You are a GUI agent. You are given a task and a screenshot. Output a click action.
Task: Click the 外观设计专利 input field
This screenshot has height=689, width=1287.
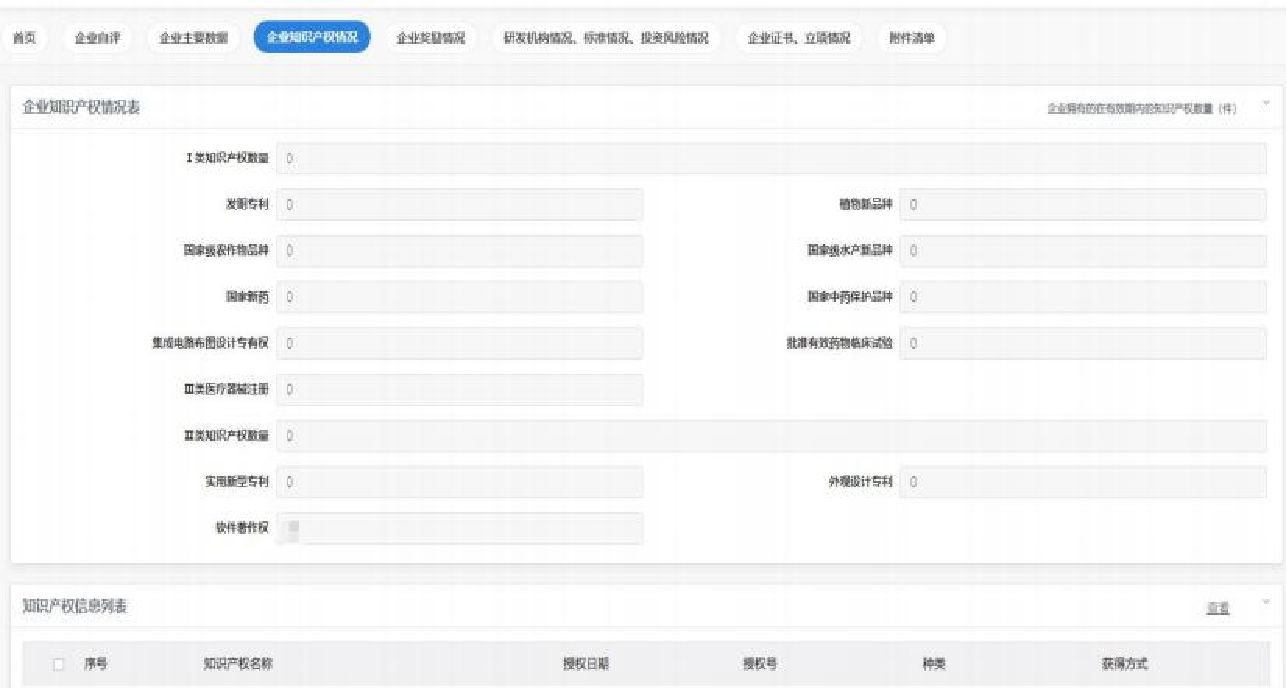pyautogui.click(x=1084, y=482)
